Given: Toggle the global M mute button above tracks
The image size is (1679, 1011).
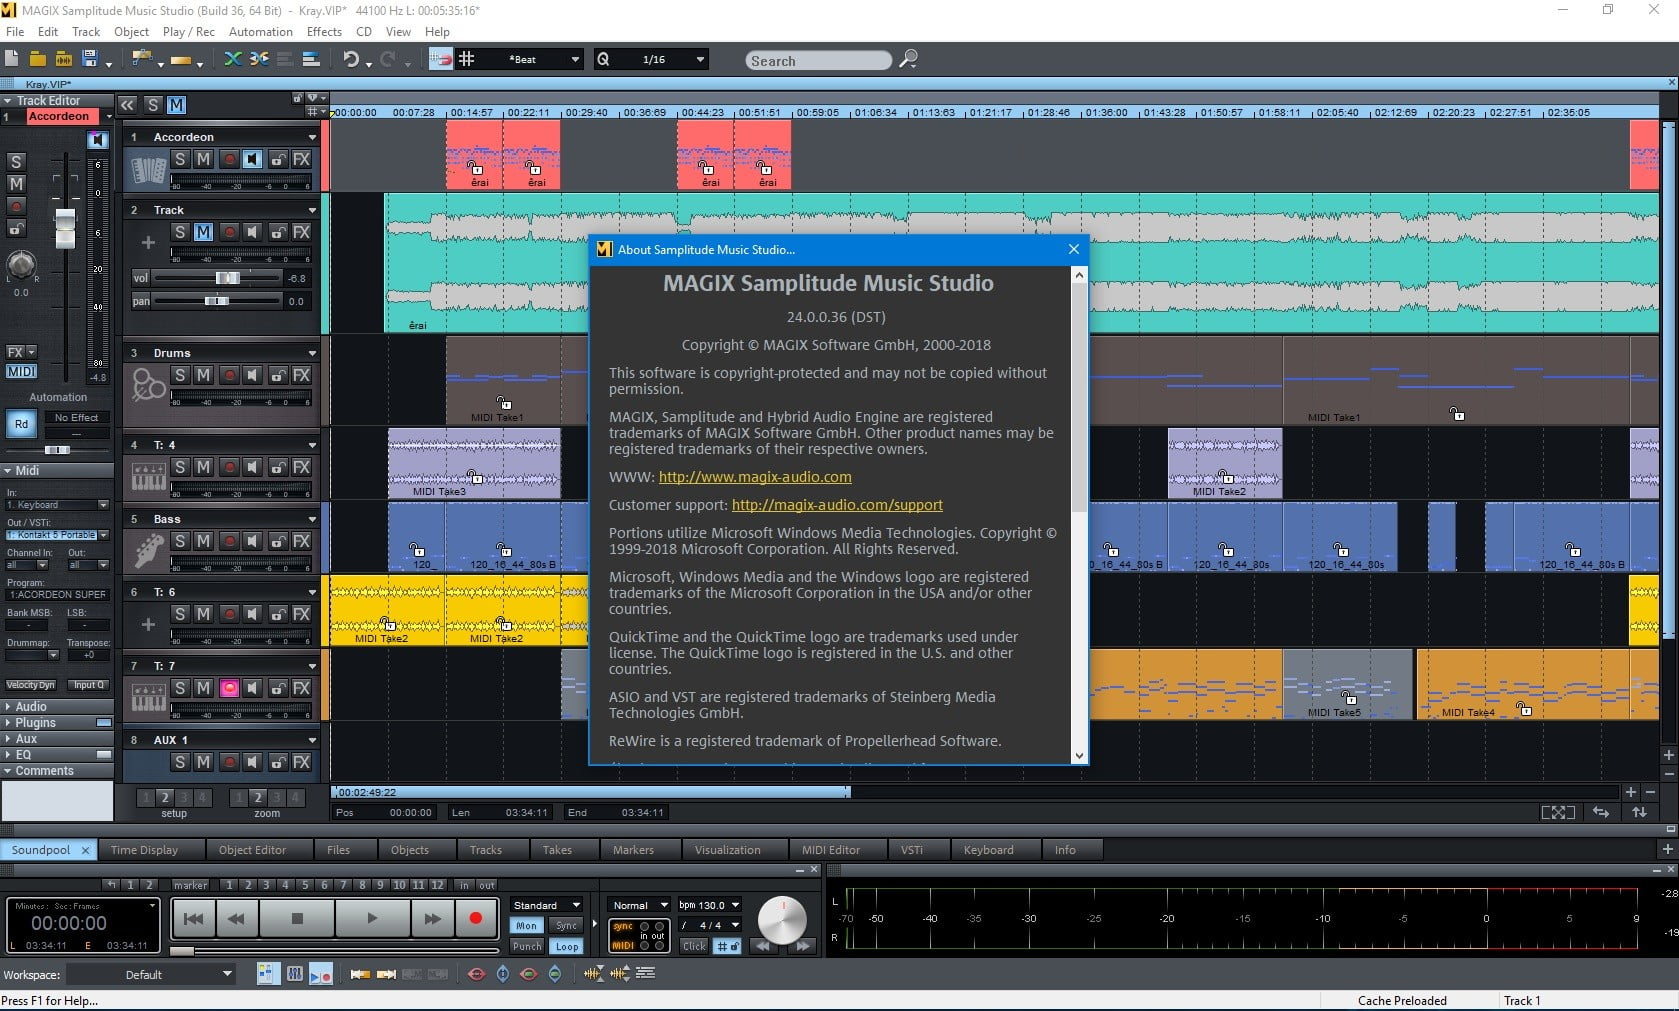Looking at the screenshot, I should 176,104.
